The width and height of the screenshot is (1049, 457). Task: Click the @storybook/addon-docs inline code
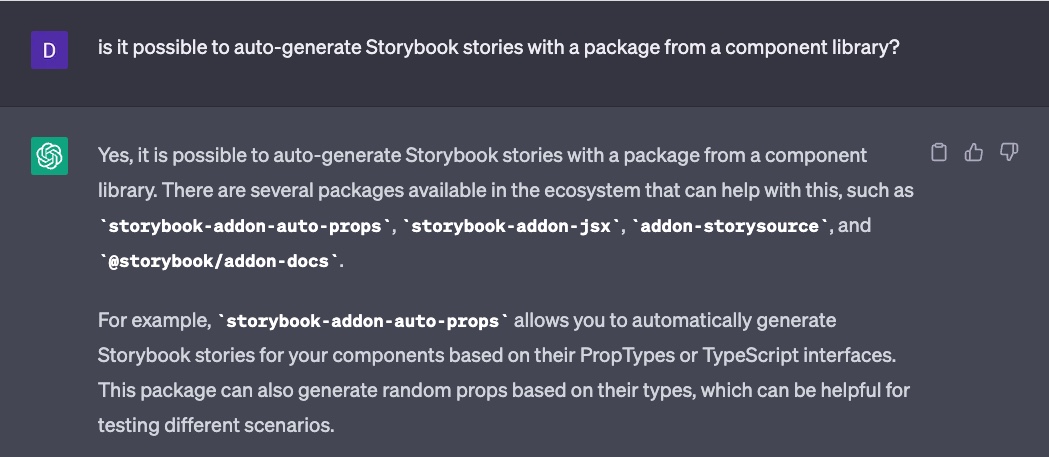coord(219,262)
